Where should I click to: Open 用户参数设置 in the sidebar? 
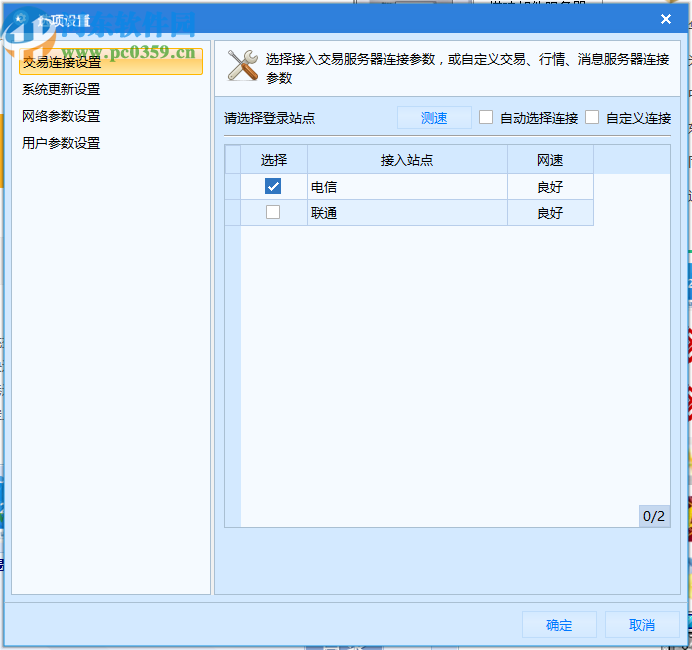pos(61,143)
